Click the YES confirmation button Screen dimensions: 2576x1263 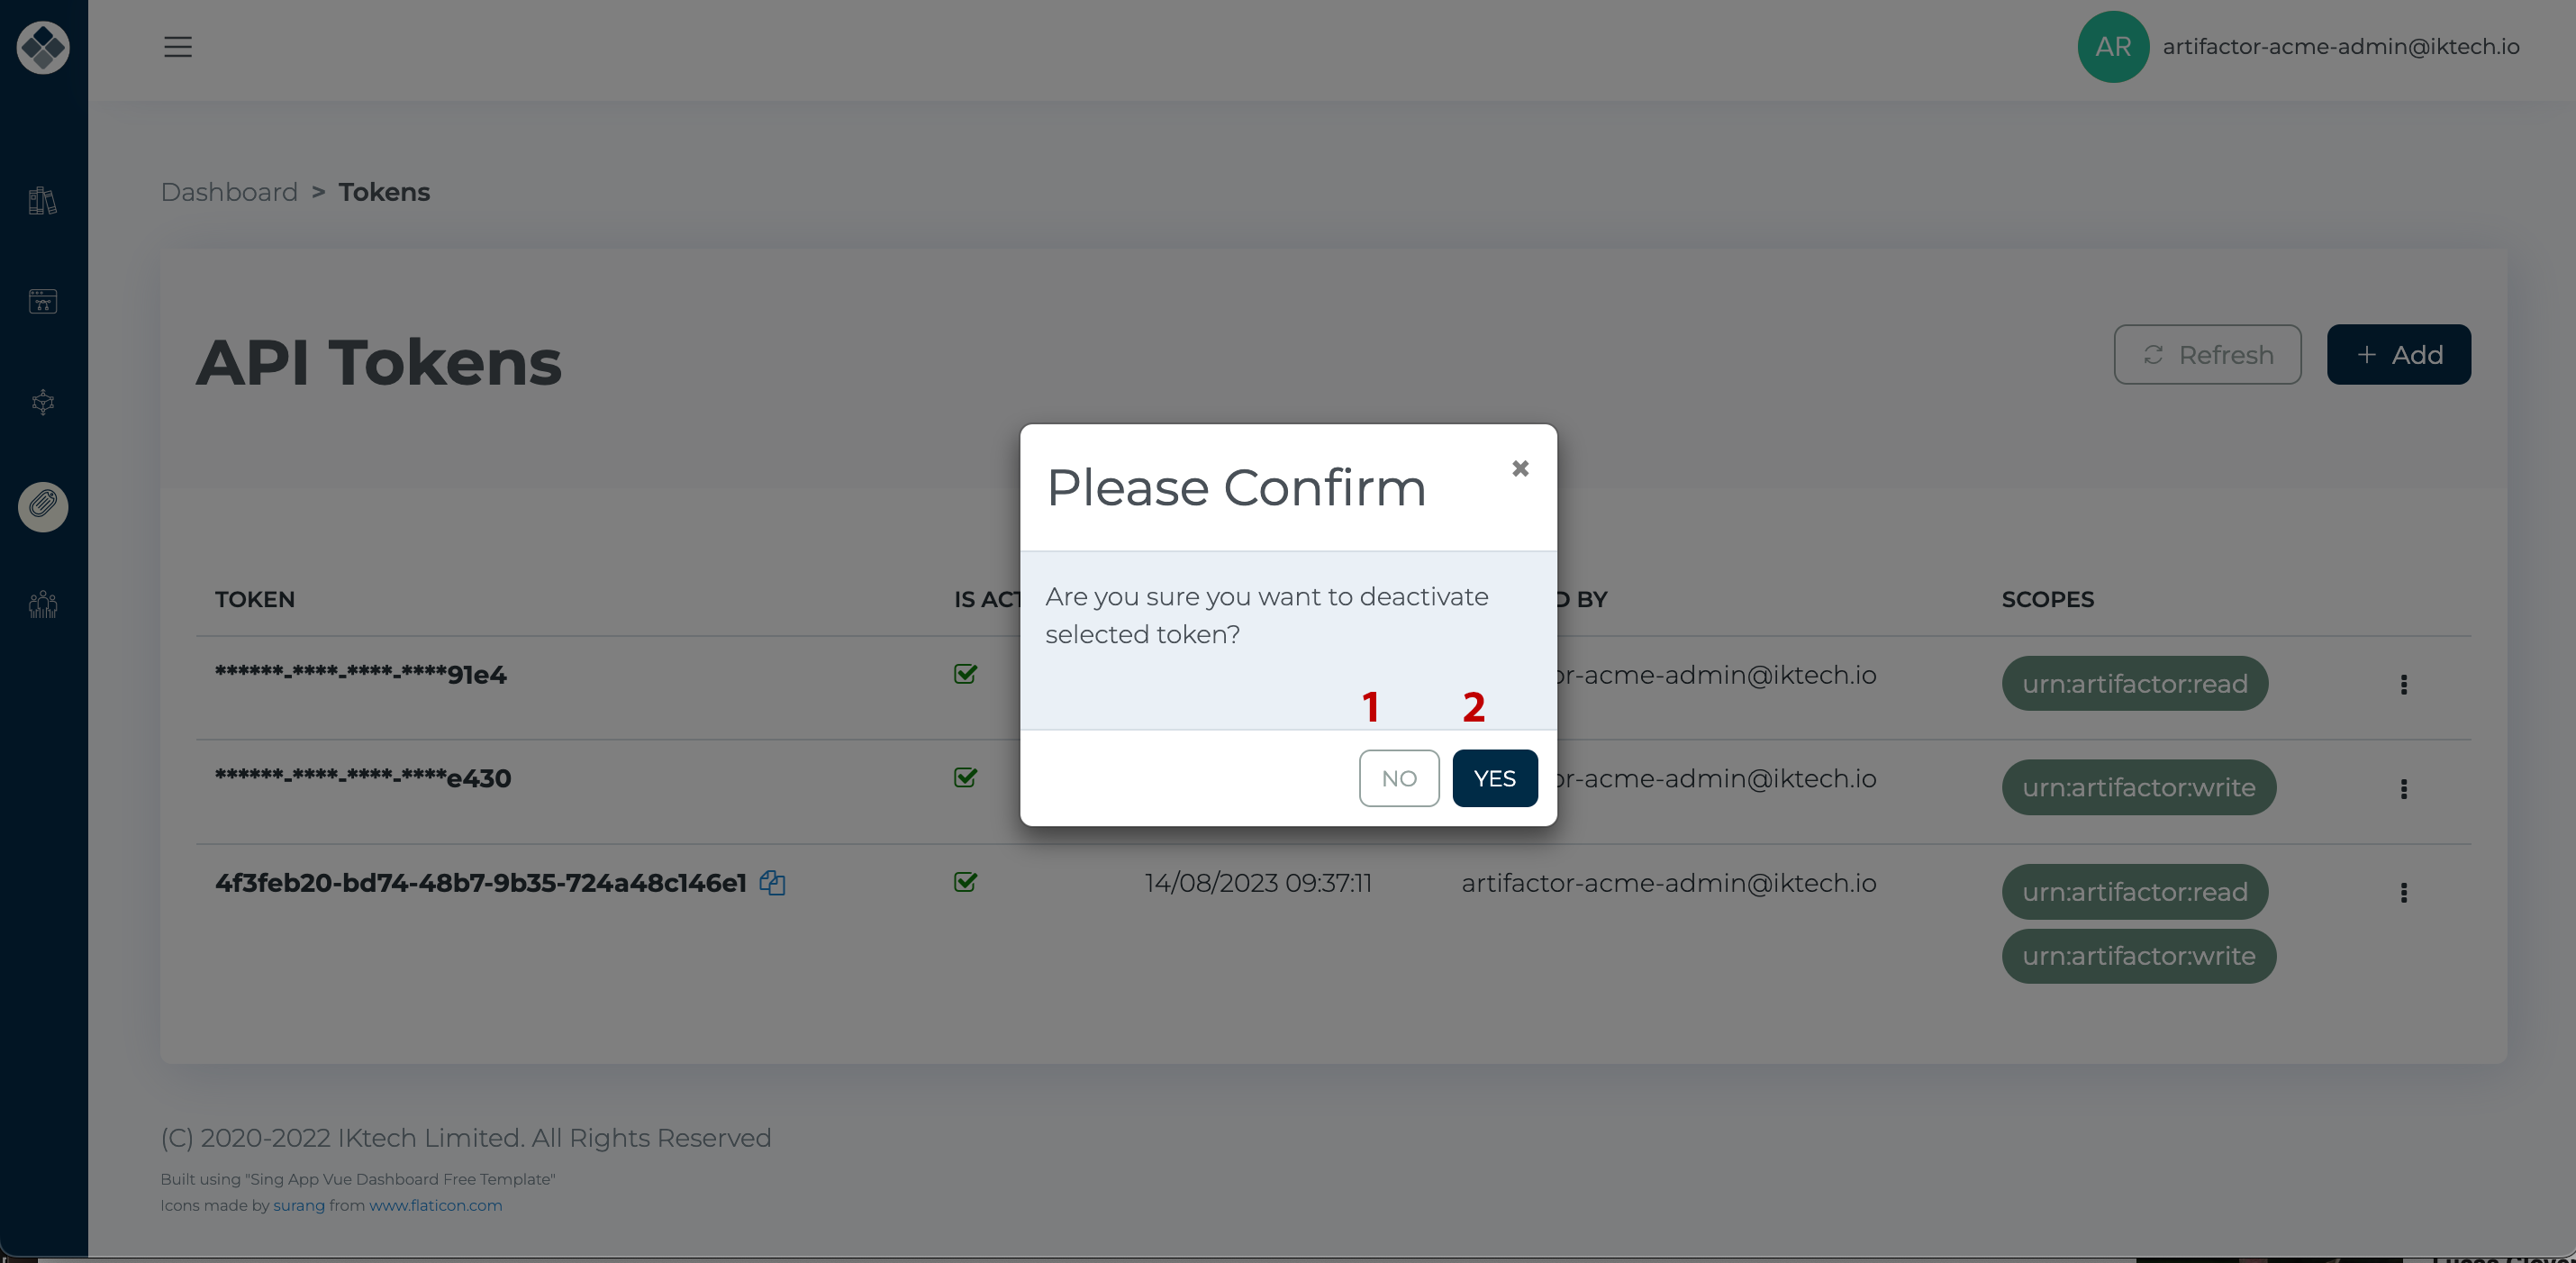(1493, 777)
